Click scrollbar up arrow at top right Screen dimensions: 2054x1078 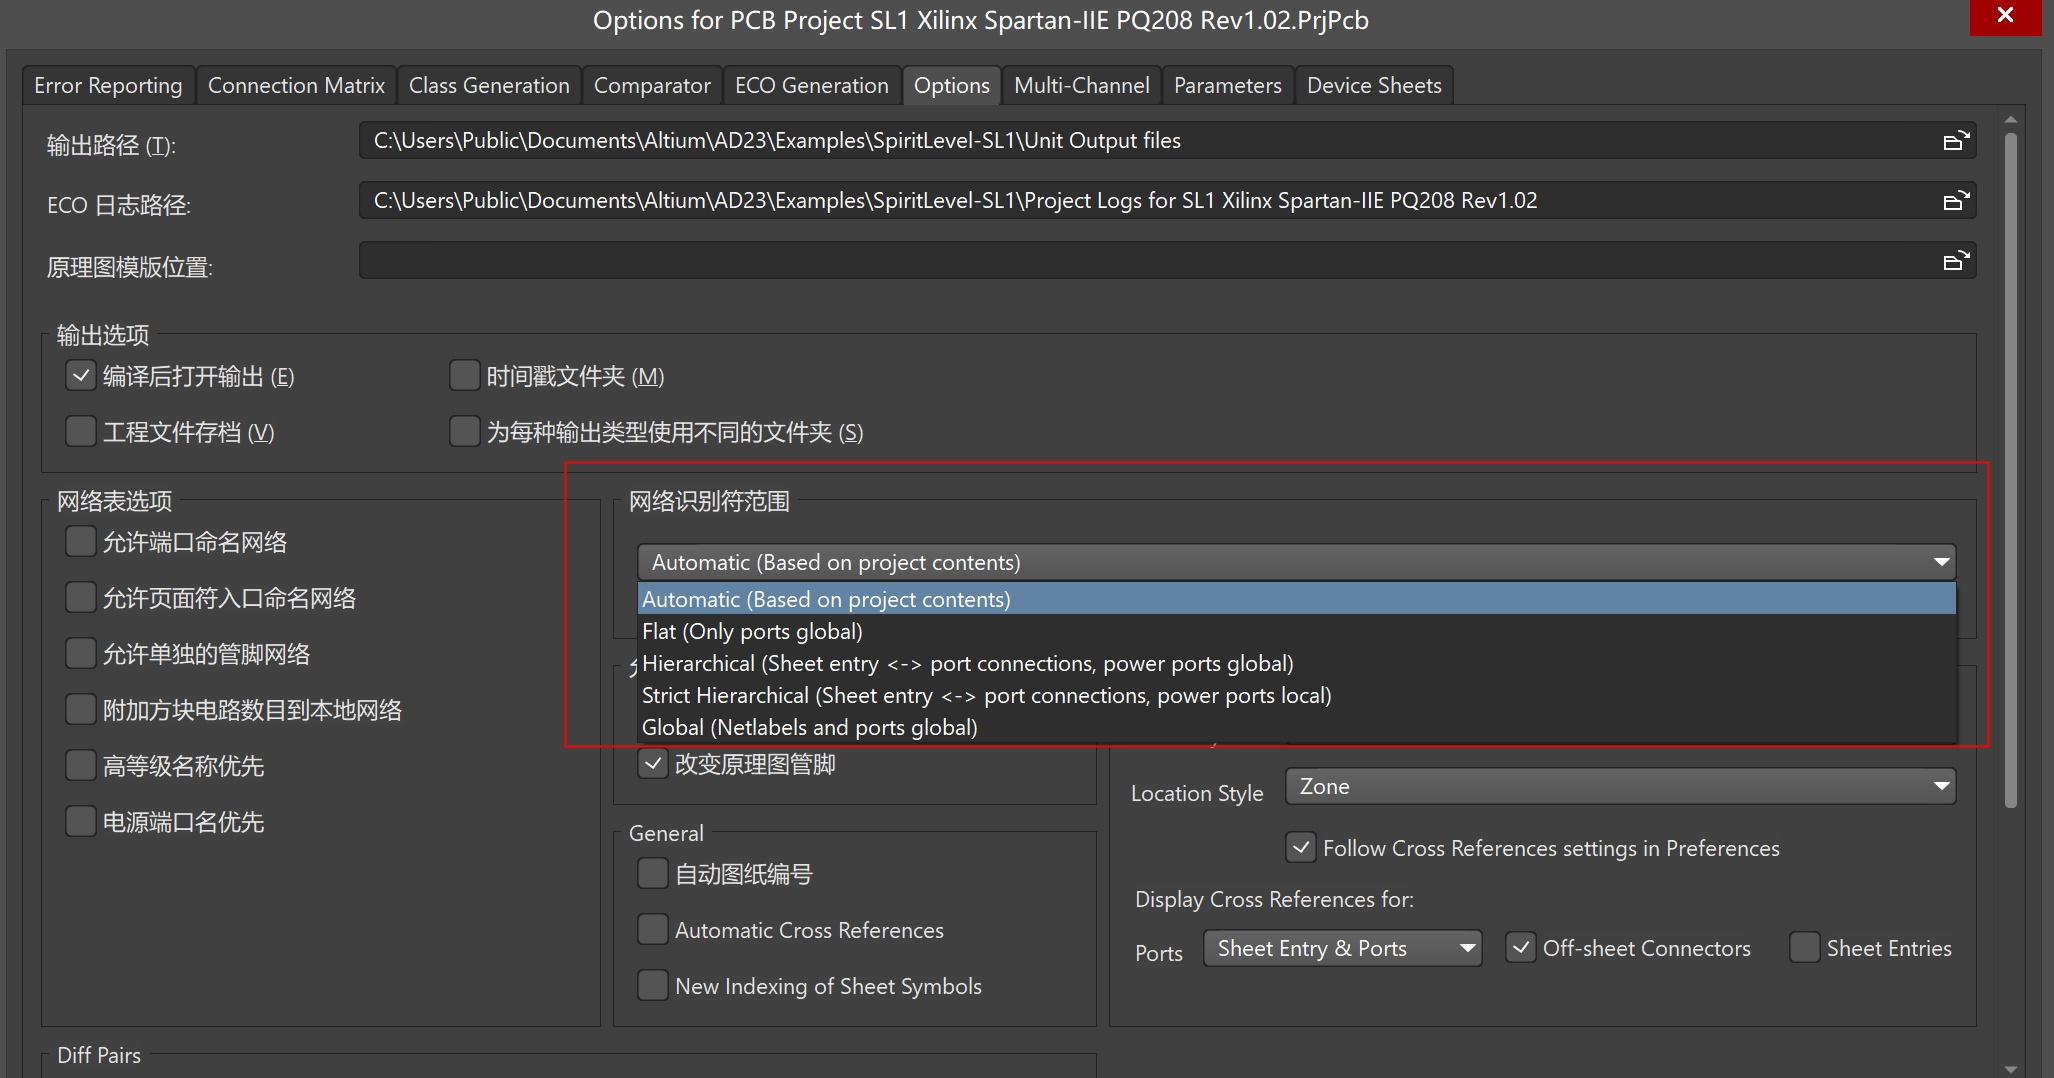pyautogui.click(x=2010, y=120)
